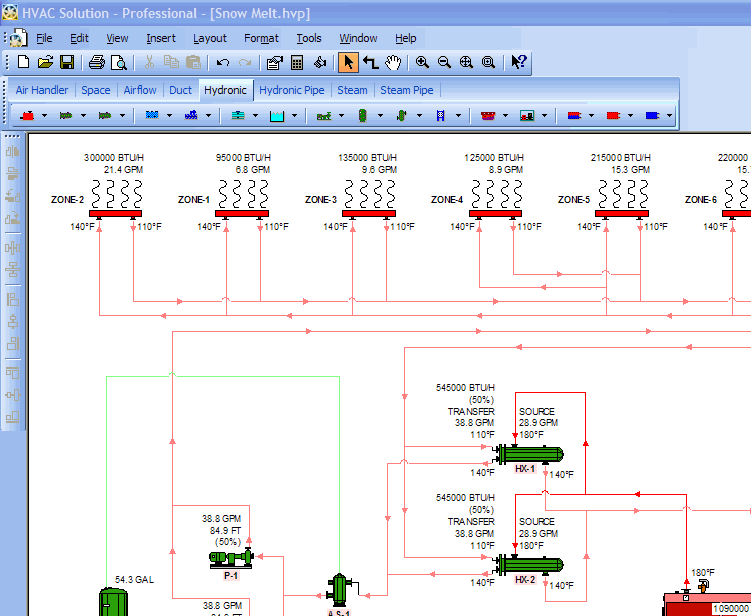Viewport: 751px width, 616px height.
Task: Click the zoom window magnifier icon
Action: coord(488,62)
